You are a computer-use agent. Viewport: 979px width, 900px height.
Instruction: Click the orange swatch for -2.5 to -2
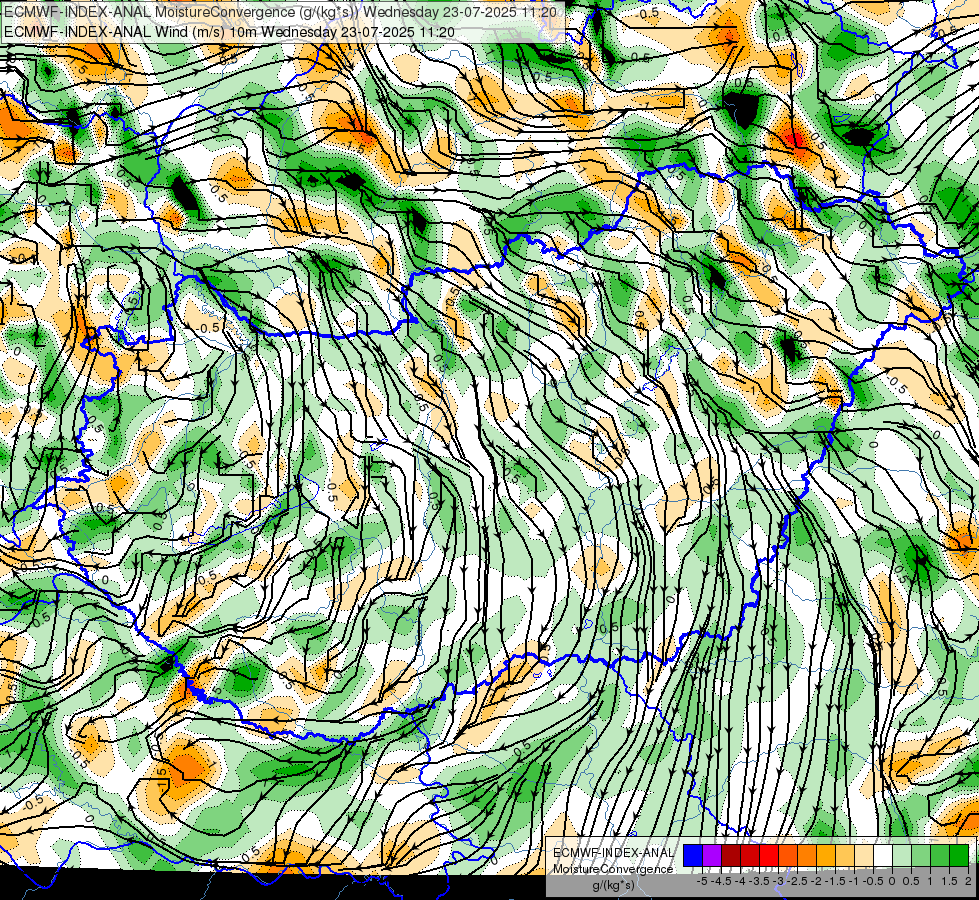[x=807, y=856]
